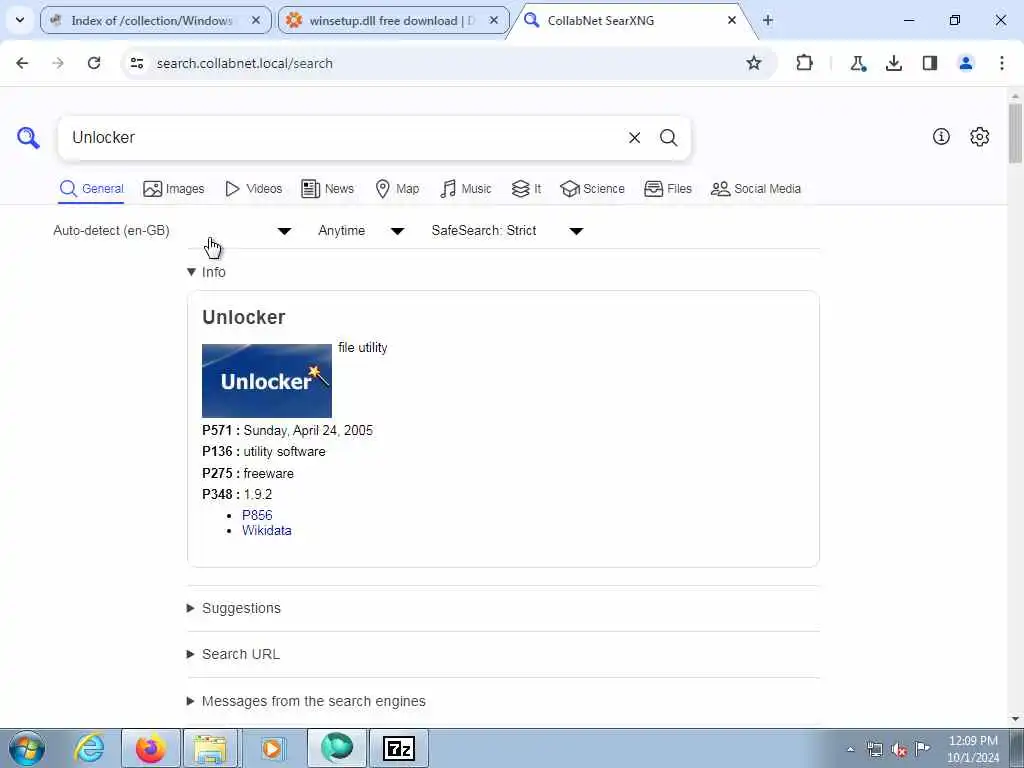Launch Internet Explorer from taskbar
Viewport: 1024px width, 768px height.
point(89,748)
